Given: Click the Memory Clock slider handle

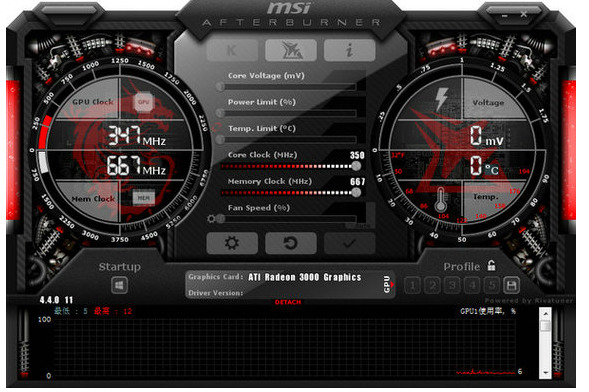Looking at the screenshot, I should point(356,192).
